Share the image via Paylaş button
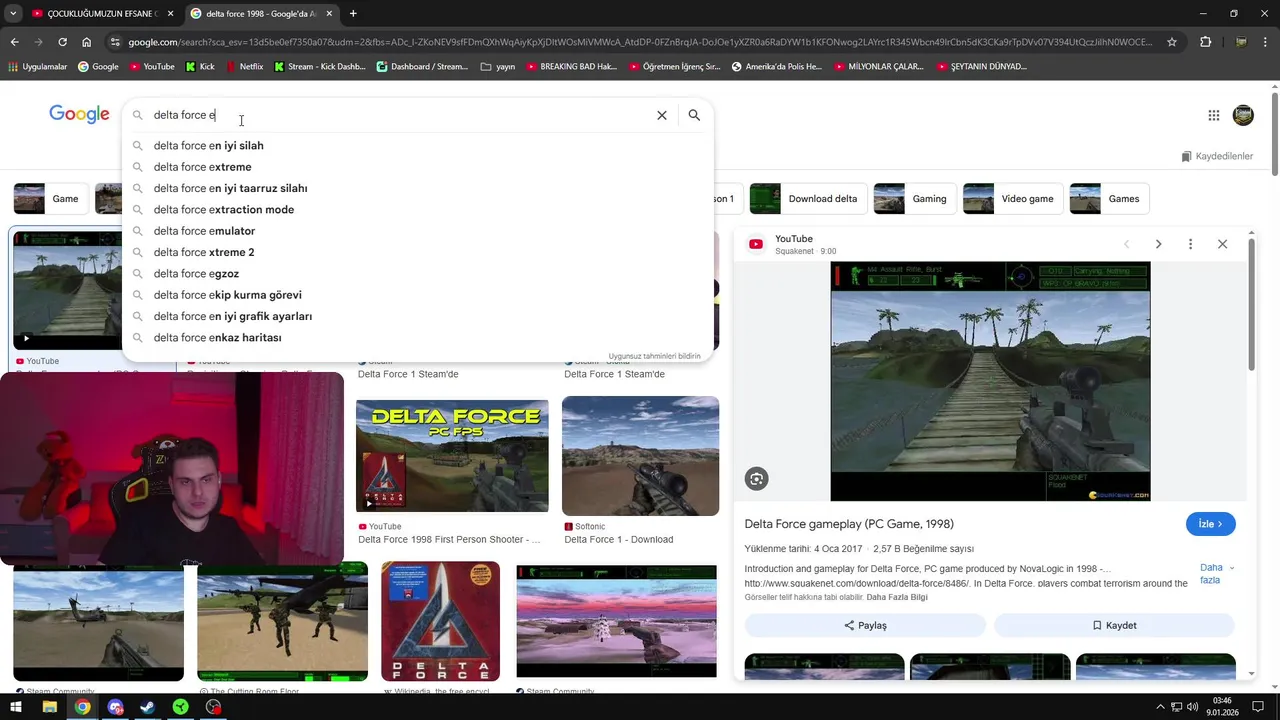Image resolution: width=1280 pixels, height=720 pixels. point(865,625)
